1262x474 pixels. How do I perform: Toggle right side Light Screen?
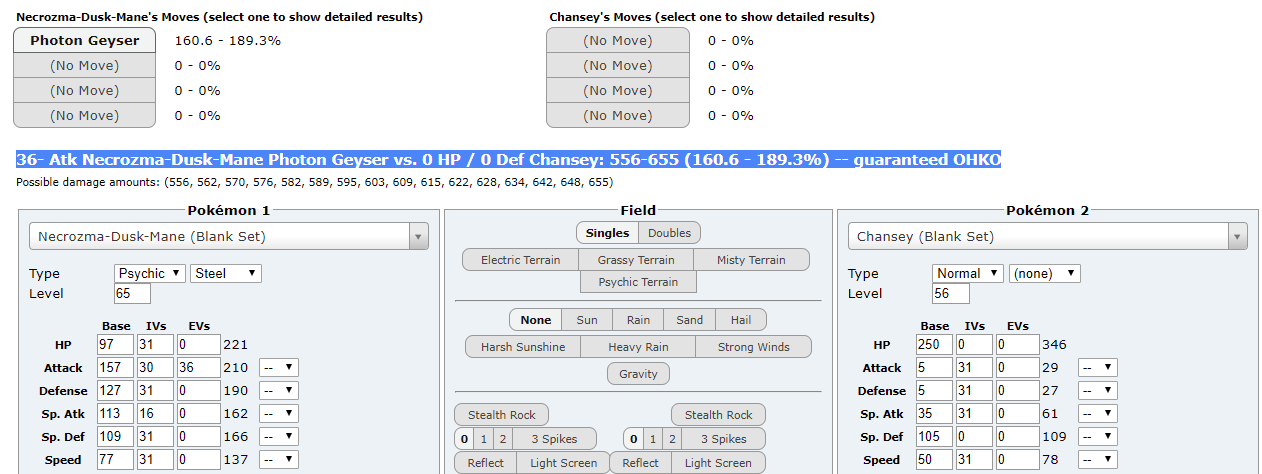point(718,463)
